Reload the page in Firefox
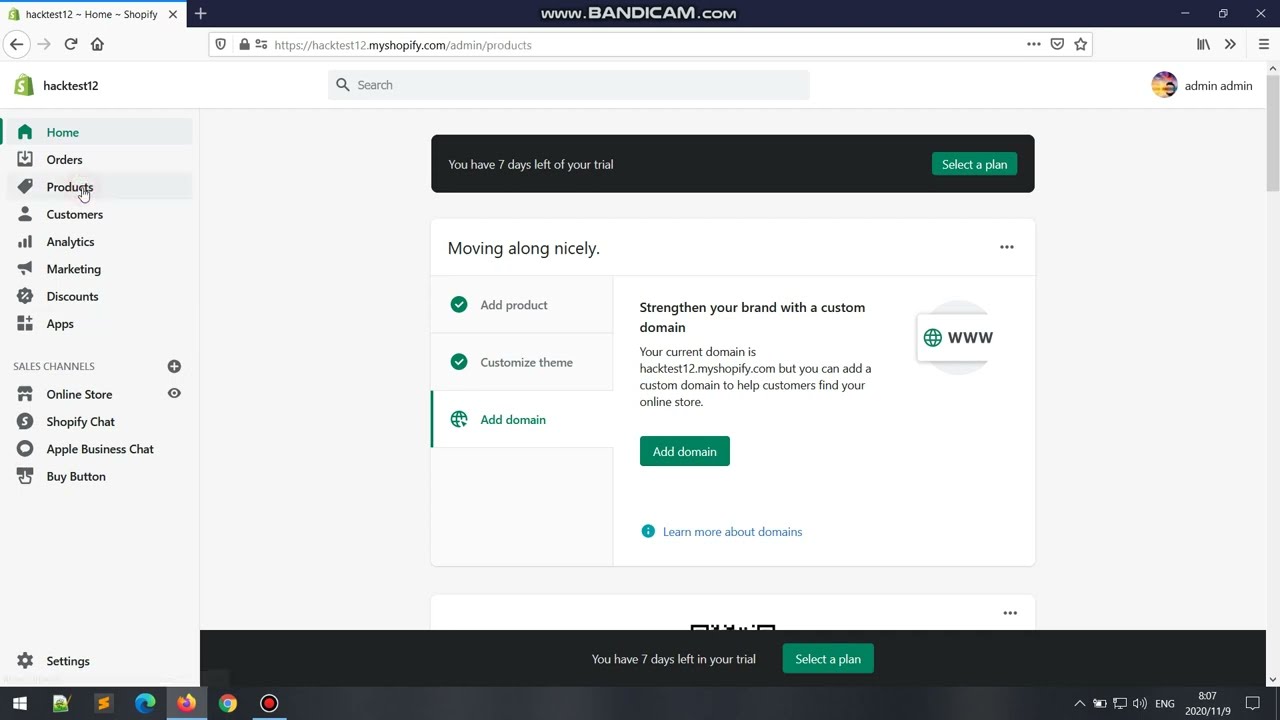The width and height of the screenshot is (1280, 720). coord(71,44)
